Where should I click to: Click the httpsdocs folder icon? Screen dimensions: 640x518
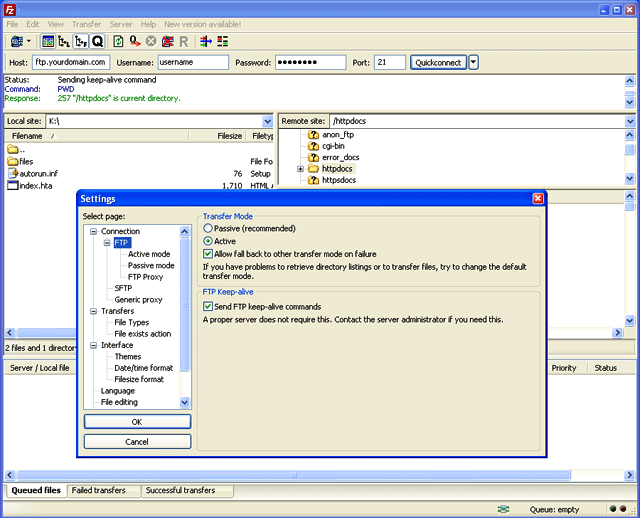(313, 180)
